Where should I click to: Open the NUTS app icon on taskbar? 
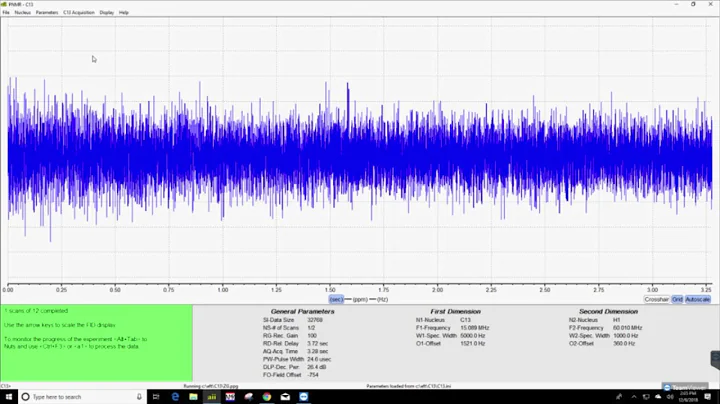point(230,397)
